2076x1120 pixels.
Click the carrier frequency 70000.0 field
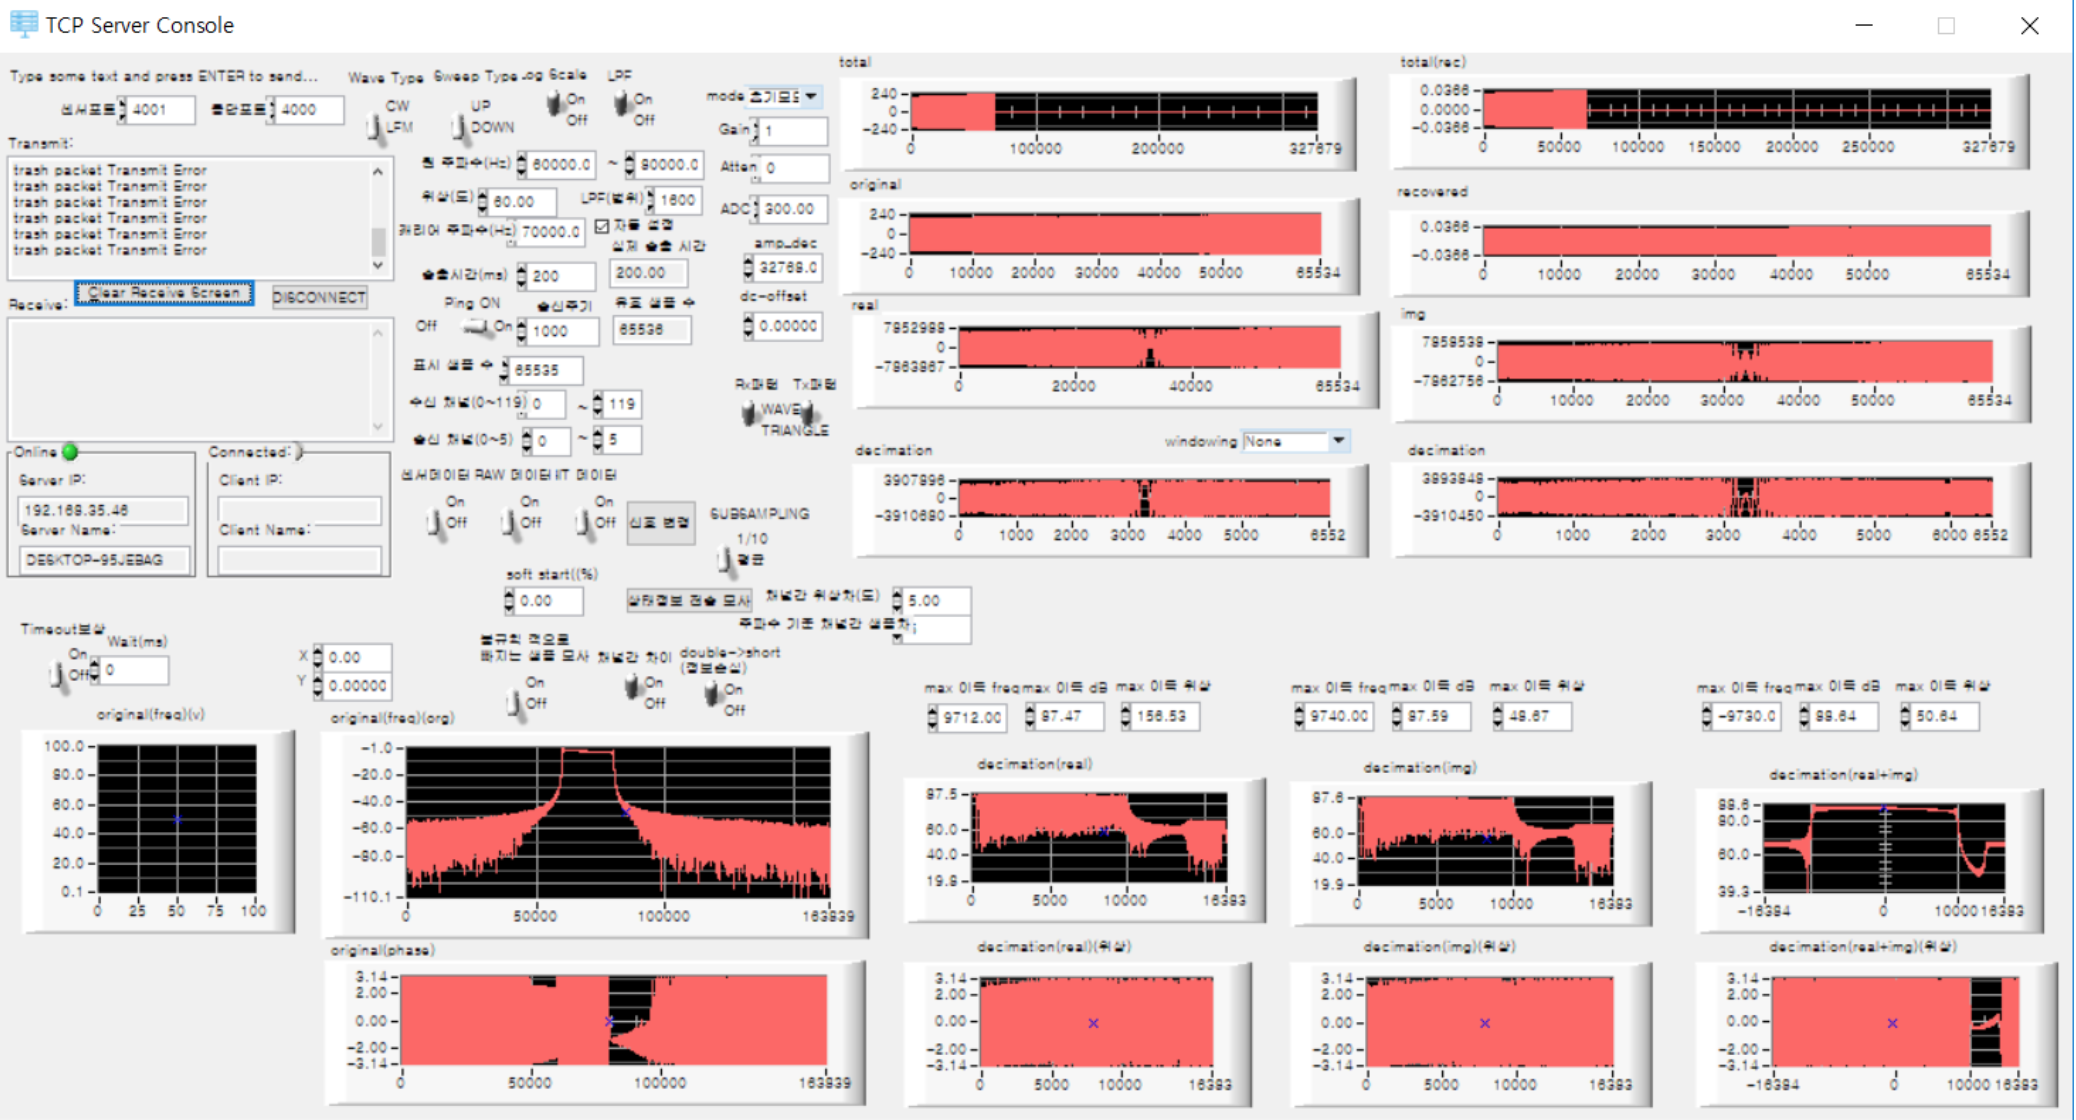[x=550, y=232]
